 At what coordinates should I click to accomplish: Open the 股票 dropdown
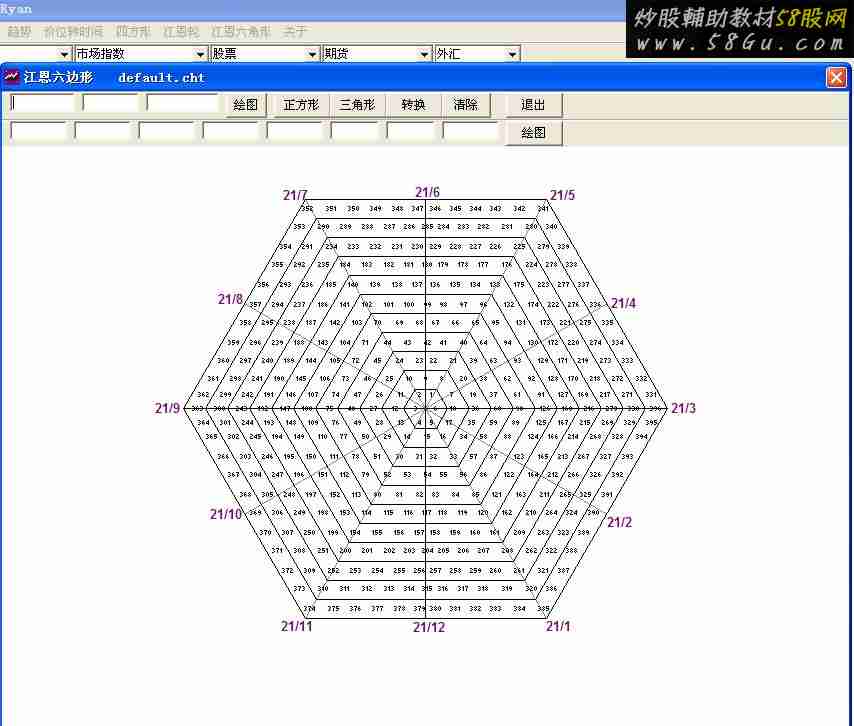click(312, 54)
